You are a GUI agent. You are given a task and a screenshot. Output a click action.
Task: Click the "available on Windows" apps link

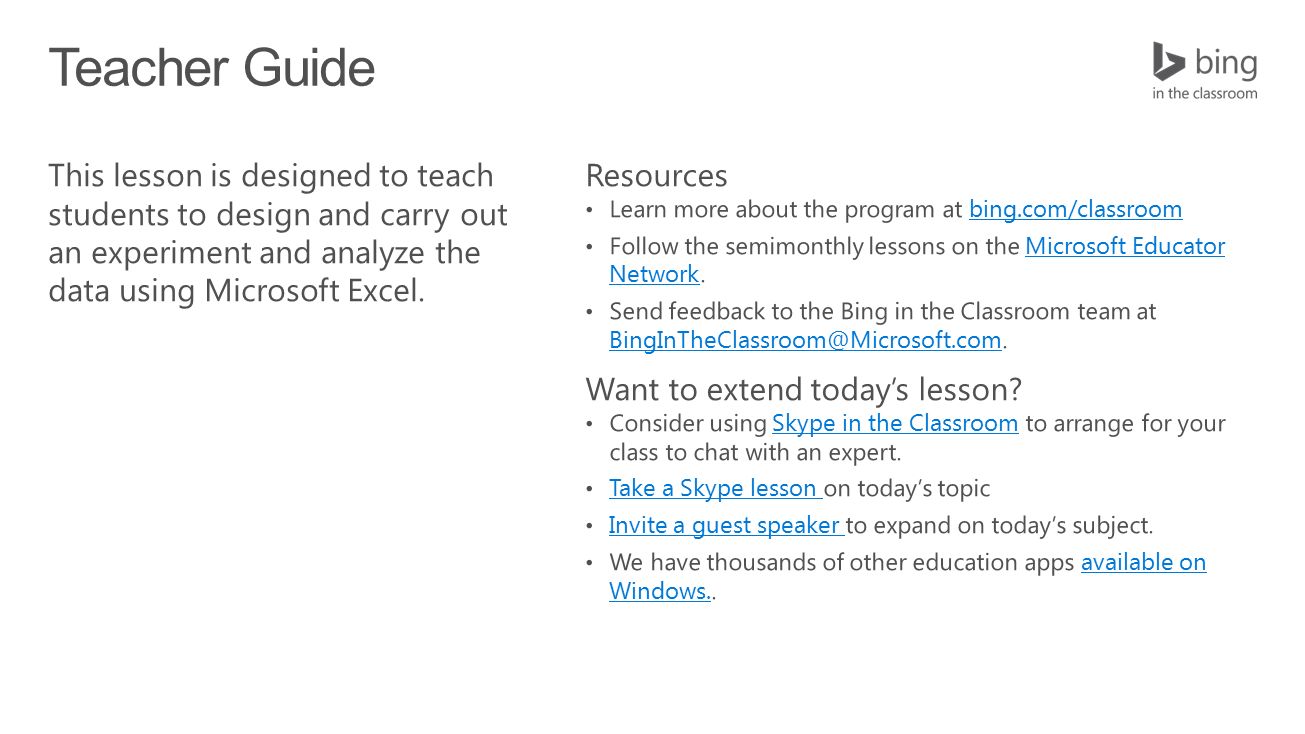click(x=1143, y=562)
